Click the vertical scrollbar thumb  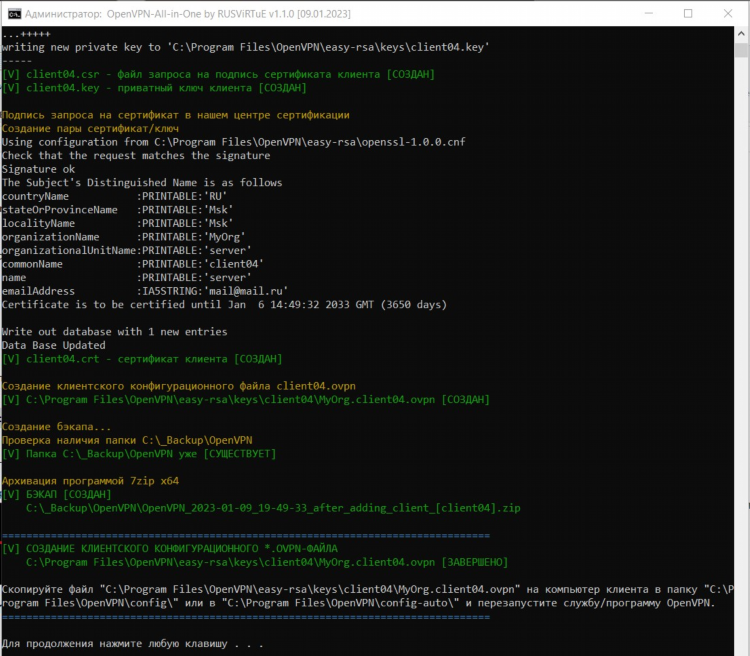(x=741, y=50)
